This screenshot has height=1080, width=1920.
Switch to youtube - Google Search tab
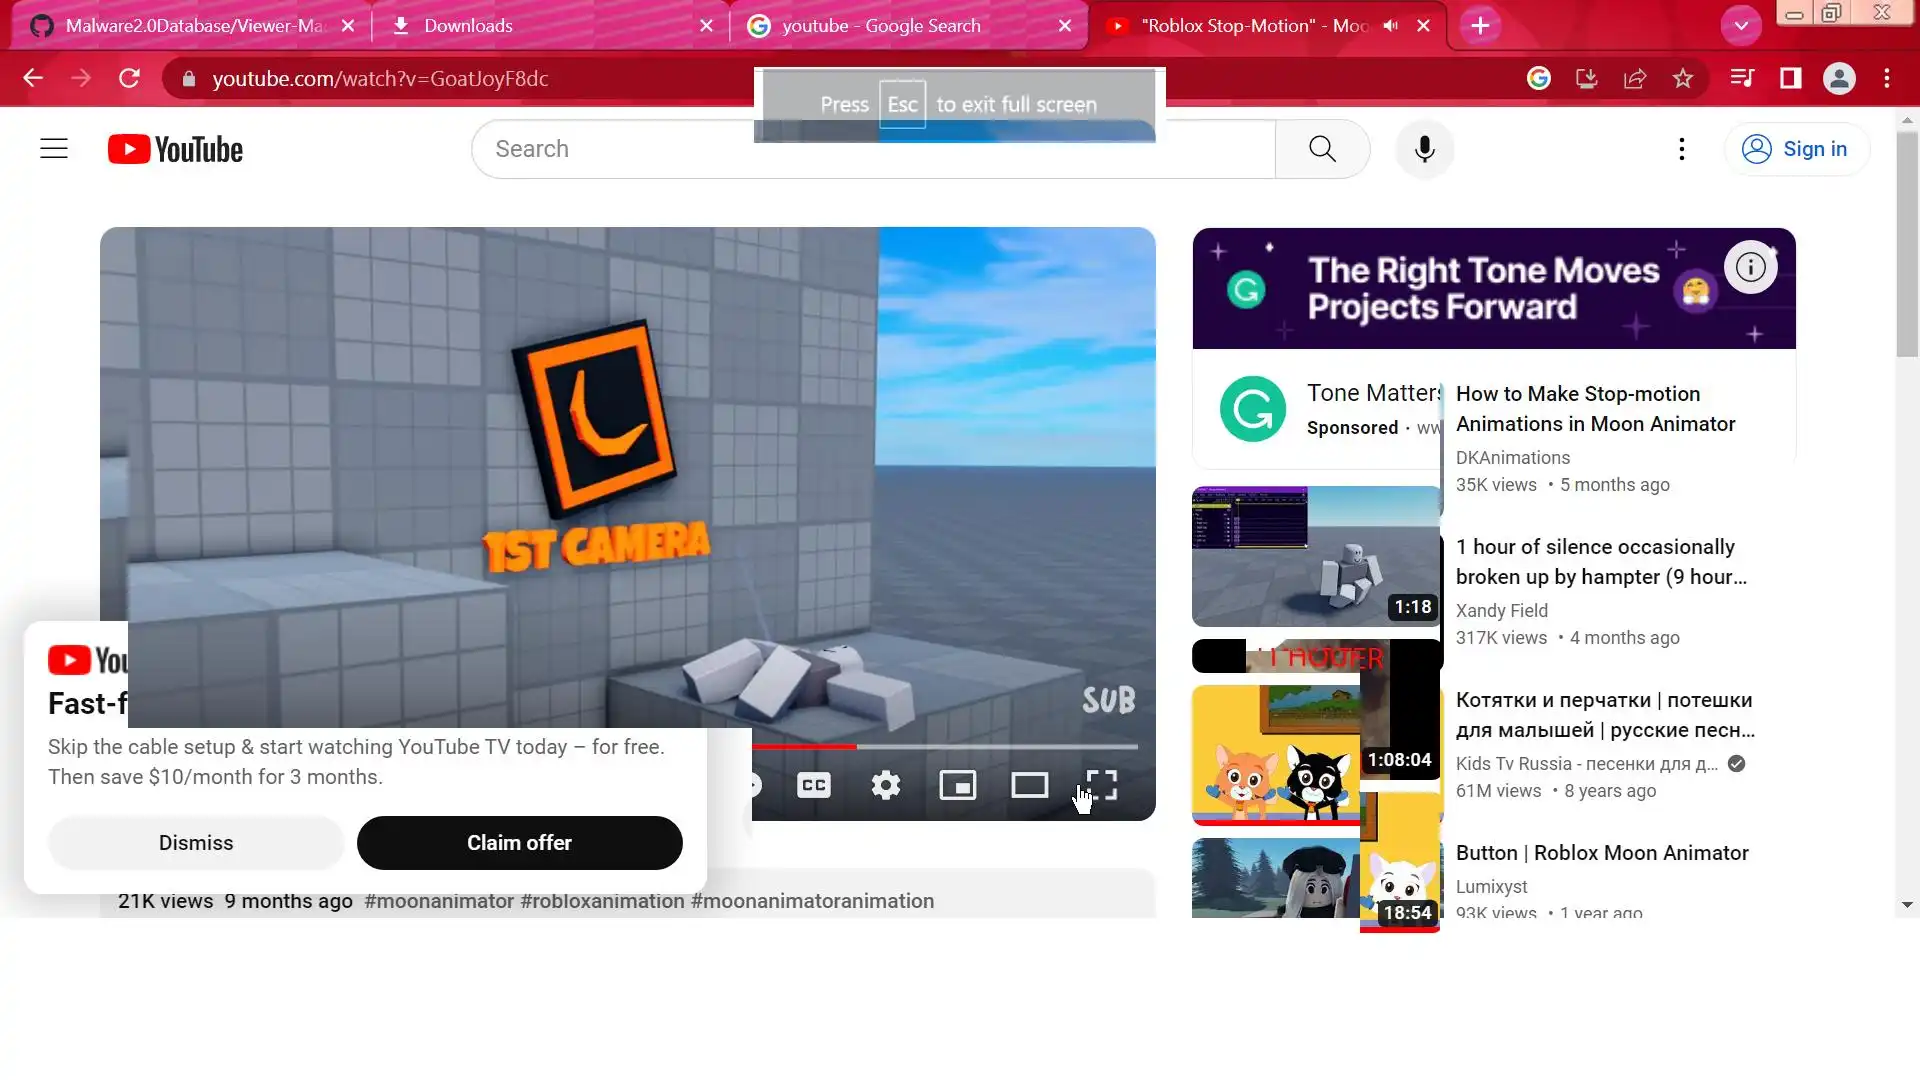[x=900, y=26]
